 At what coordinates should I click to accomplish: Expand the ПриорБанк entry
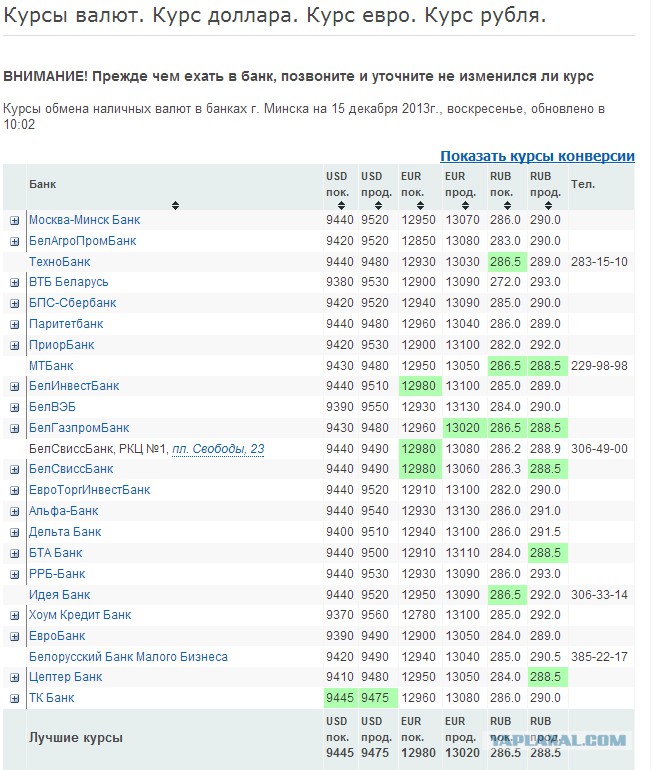15,345
